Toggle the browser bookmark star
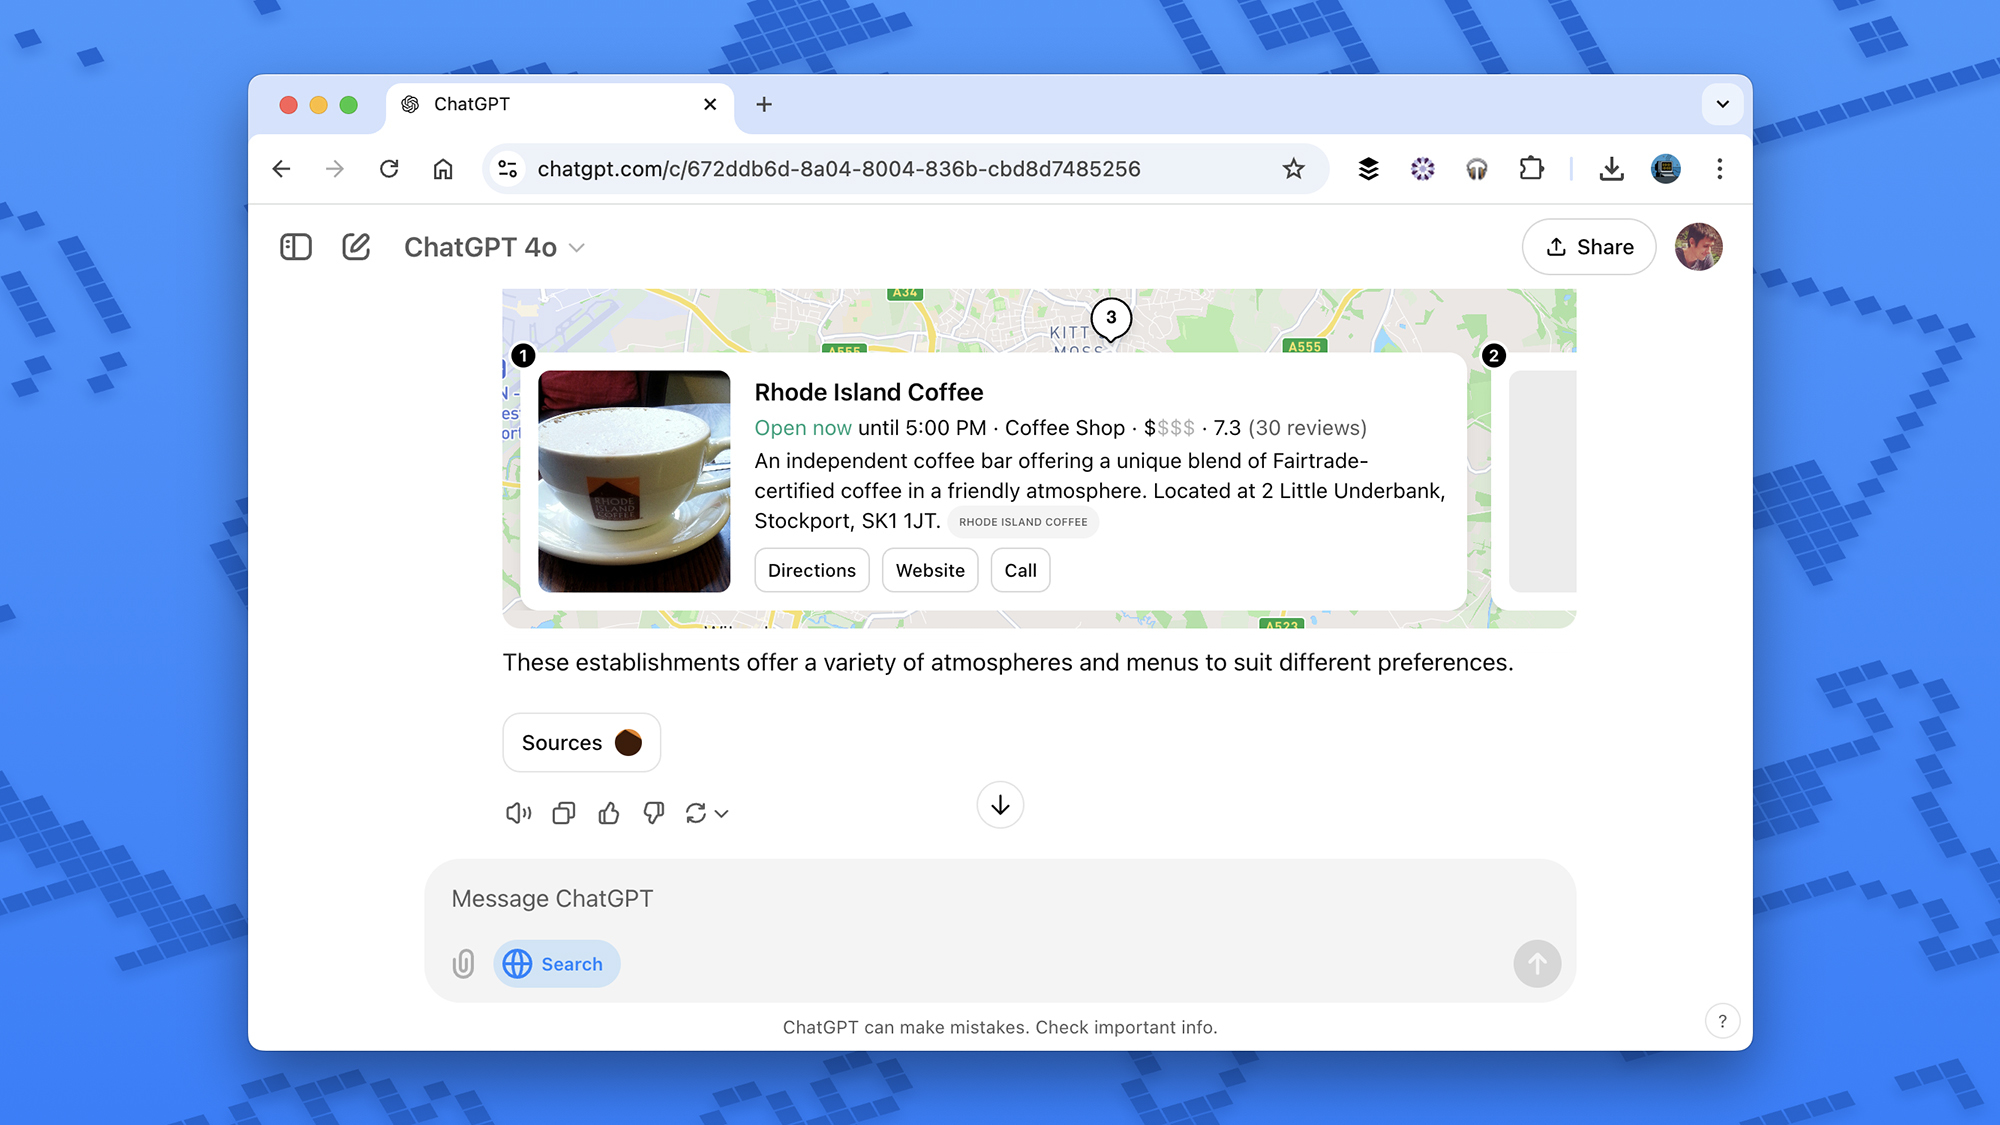This screenshot has width=2000, height=1125. point(1293,169)
